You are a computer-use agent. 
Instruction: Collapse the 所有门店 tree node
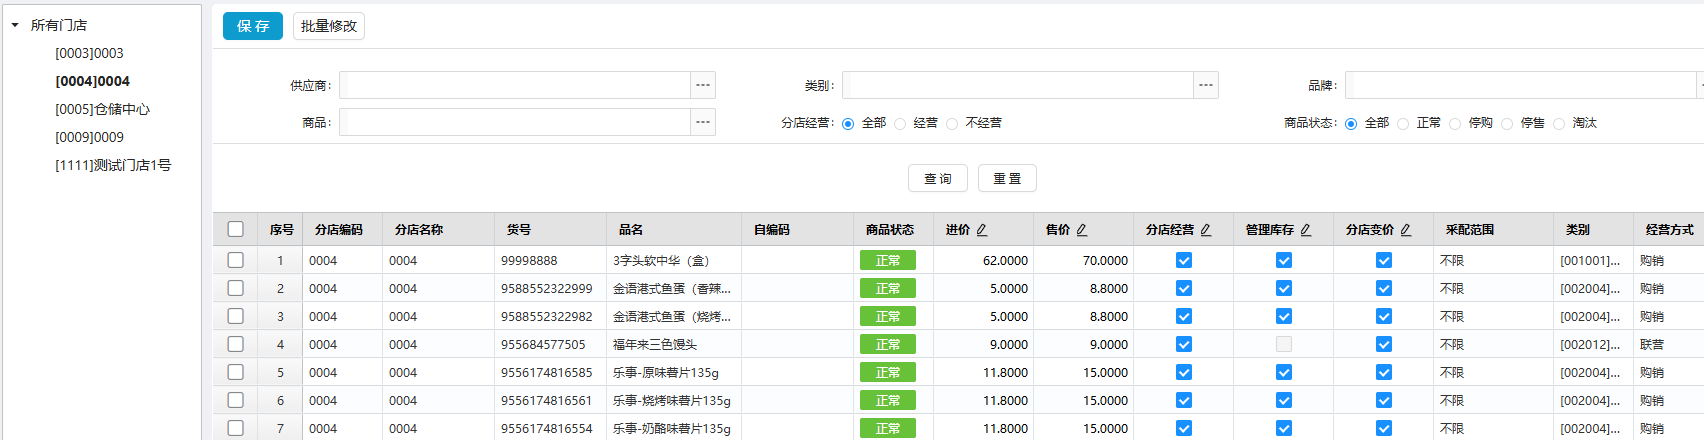tap(15, 25)
